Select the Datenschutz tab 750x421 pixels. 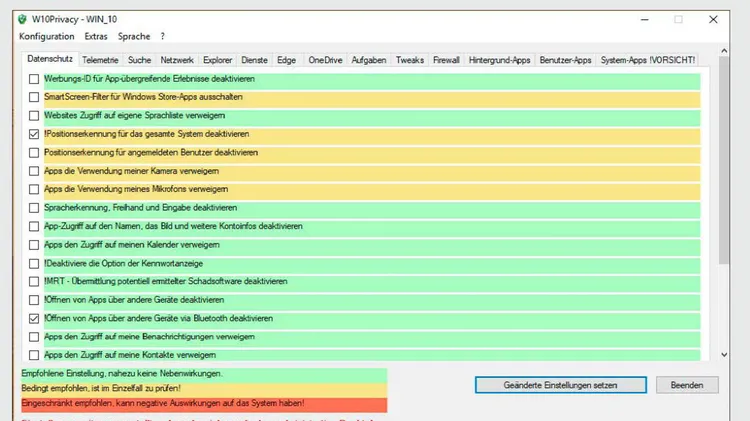pyautogui.click(x=50, y=59)
